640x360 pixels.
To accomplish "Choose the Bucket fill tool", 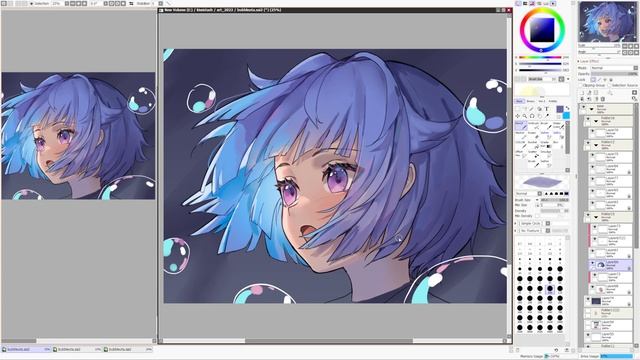I will pos(533,145).
